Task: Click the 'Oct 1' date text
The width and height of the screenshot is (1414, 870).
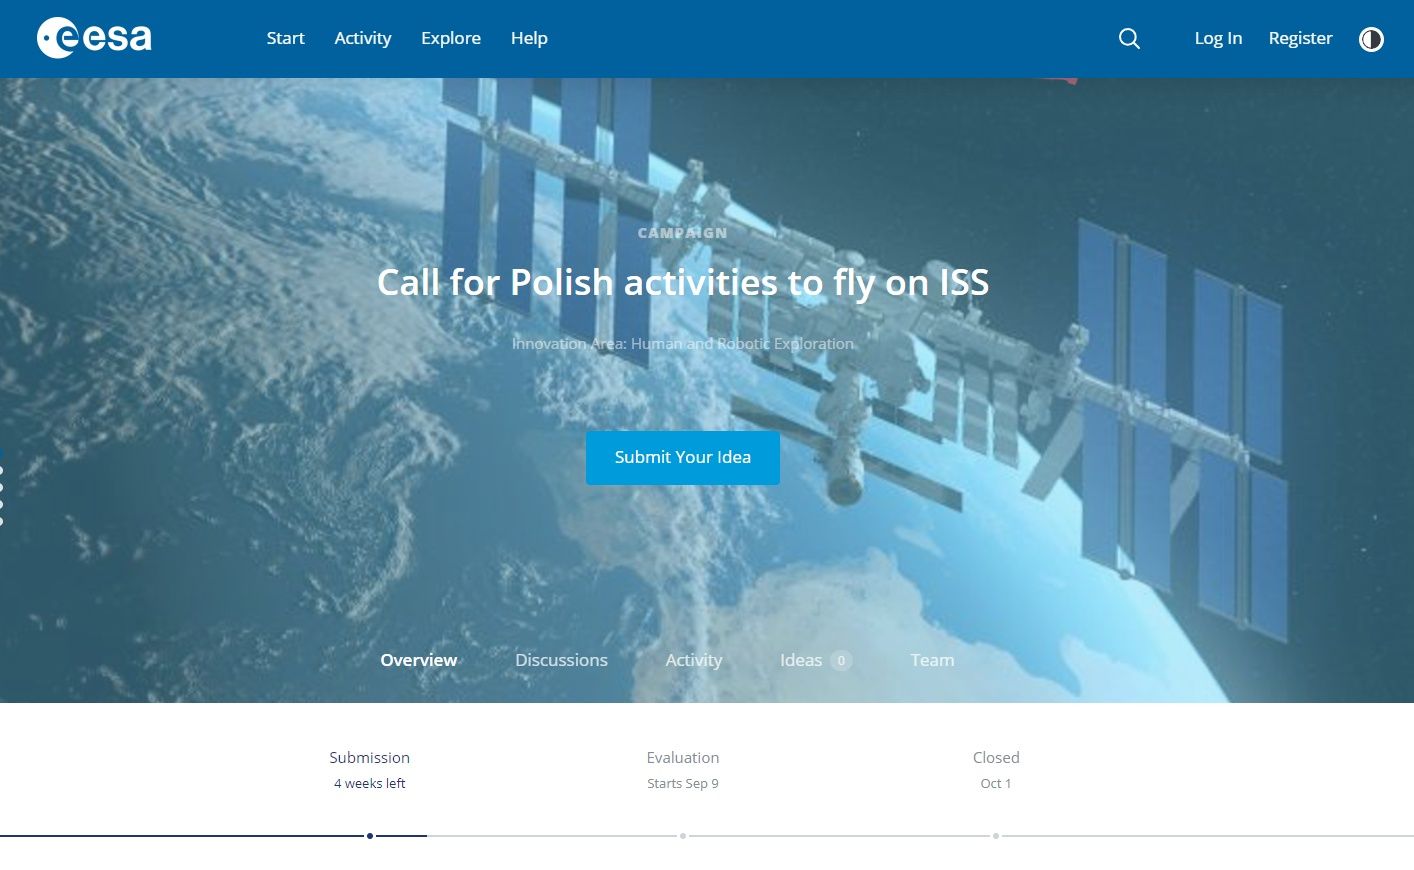Action: pos(996,784)
